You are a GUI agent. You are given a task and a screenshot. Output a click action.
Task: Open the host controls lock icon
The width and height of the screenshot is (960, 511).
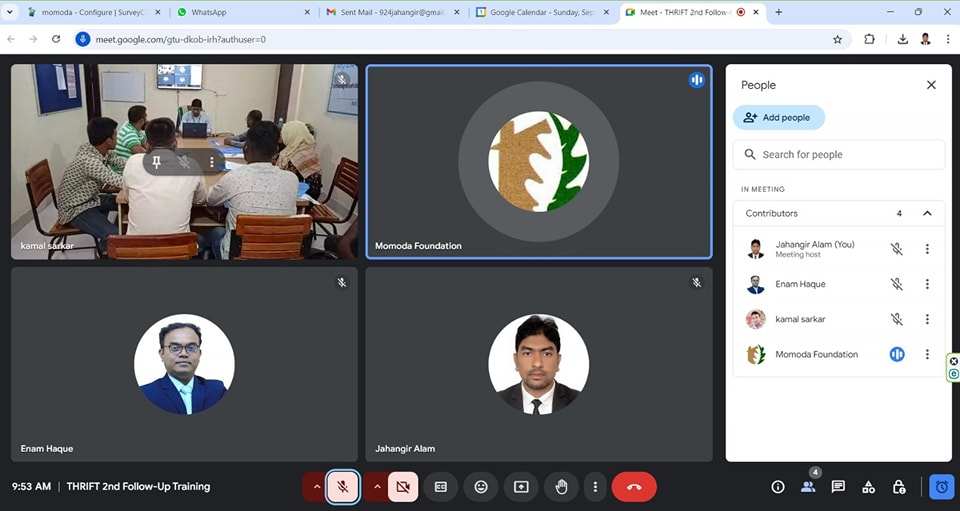click(x=899, y=487)
